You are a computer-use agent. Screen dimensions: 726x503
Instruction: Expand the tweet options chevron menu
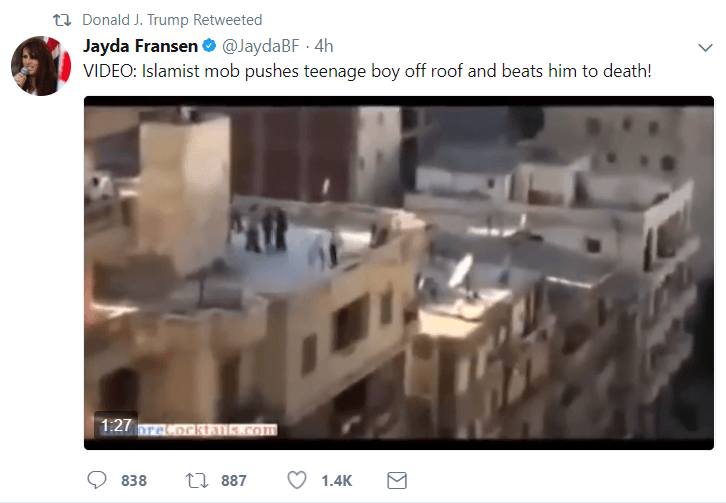[x=705, y=48]
